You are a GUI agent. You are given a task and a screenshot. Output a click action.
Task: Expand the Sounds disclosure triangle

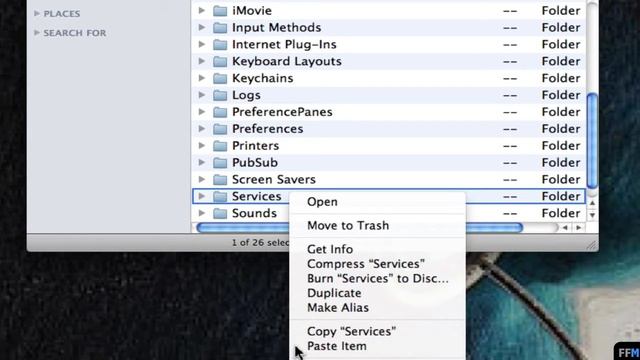[202, 213]
